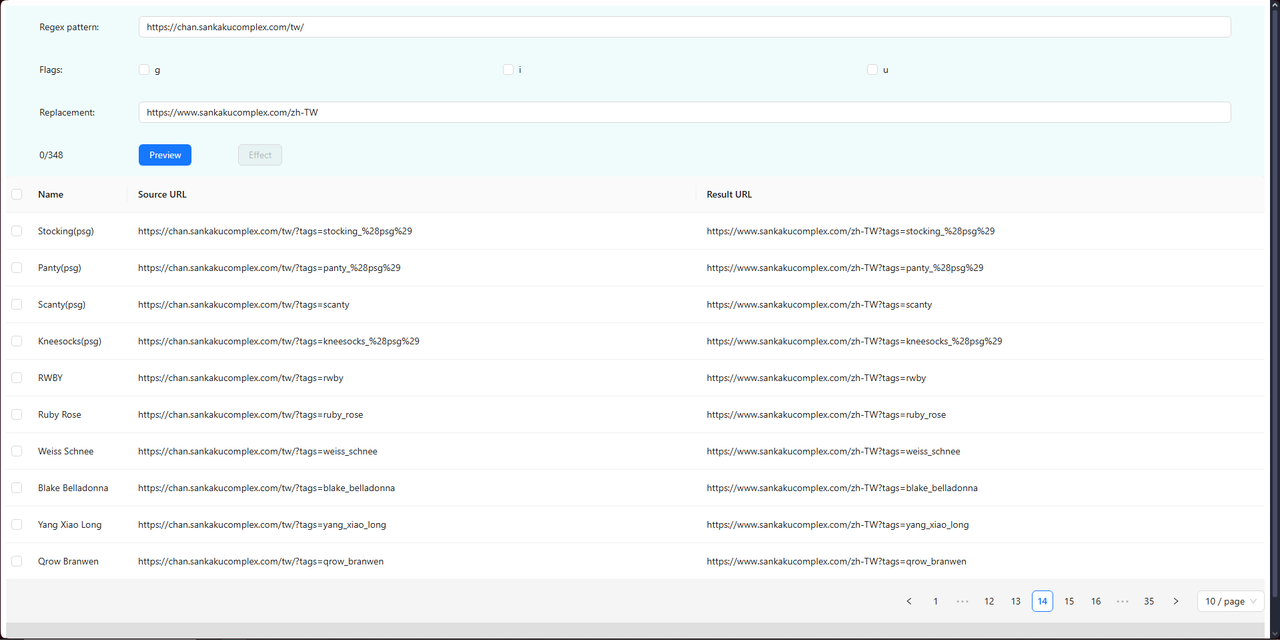Viewport: 1280px width, 640px height.
Task: Toggle select-all checkbox in table header
Action: 16,194
